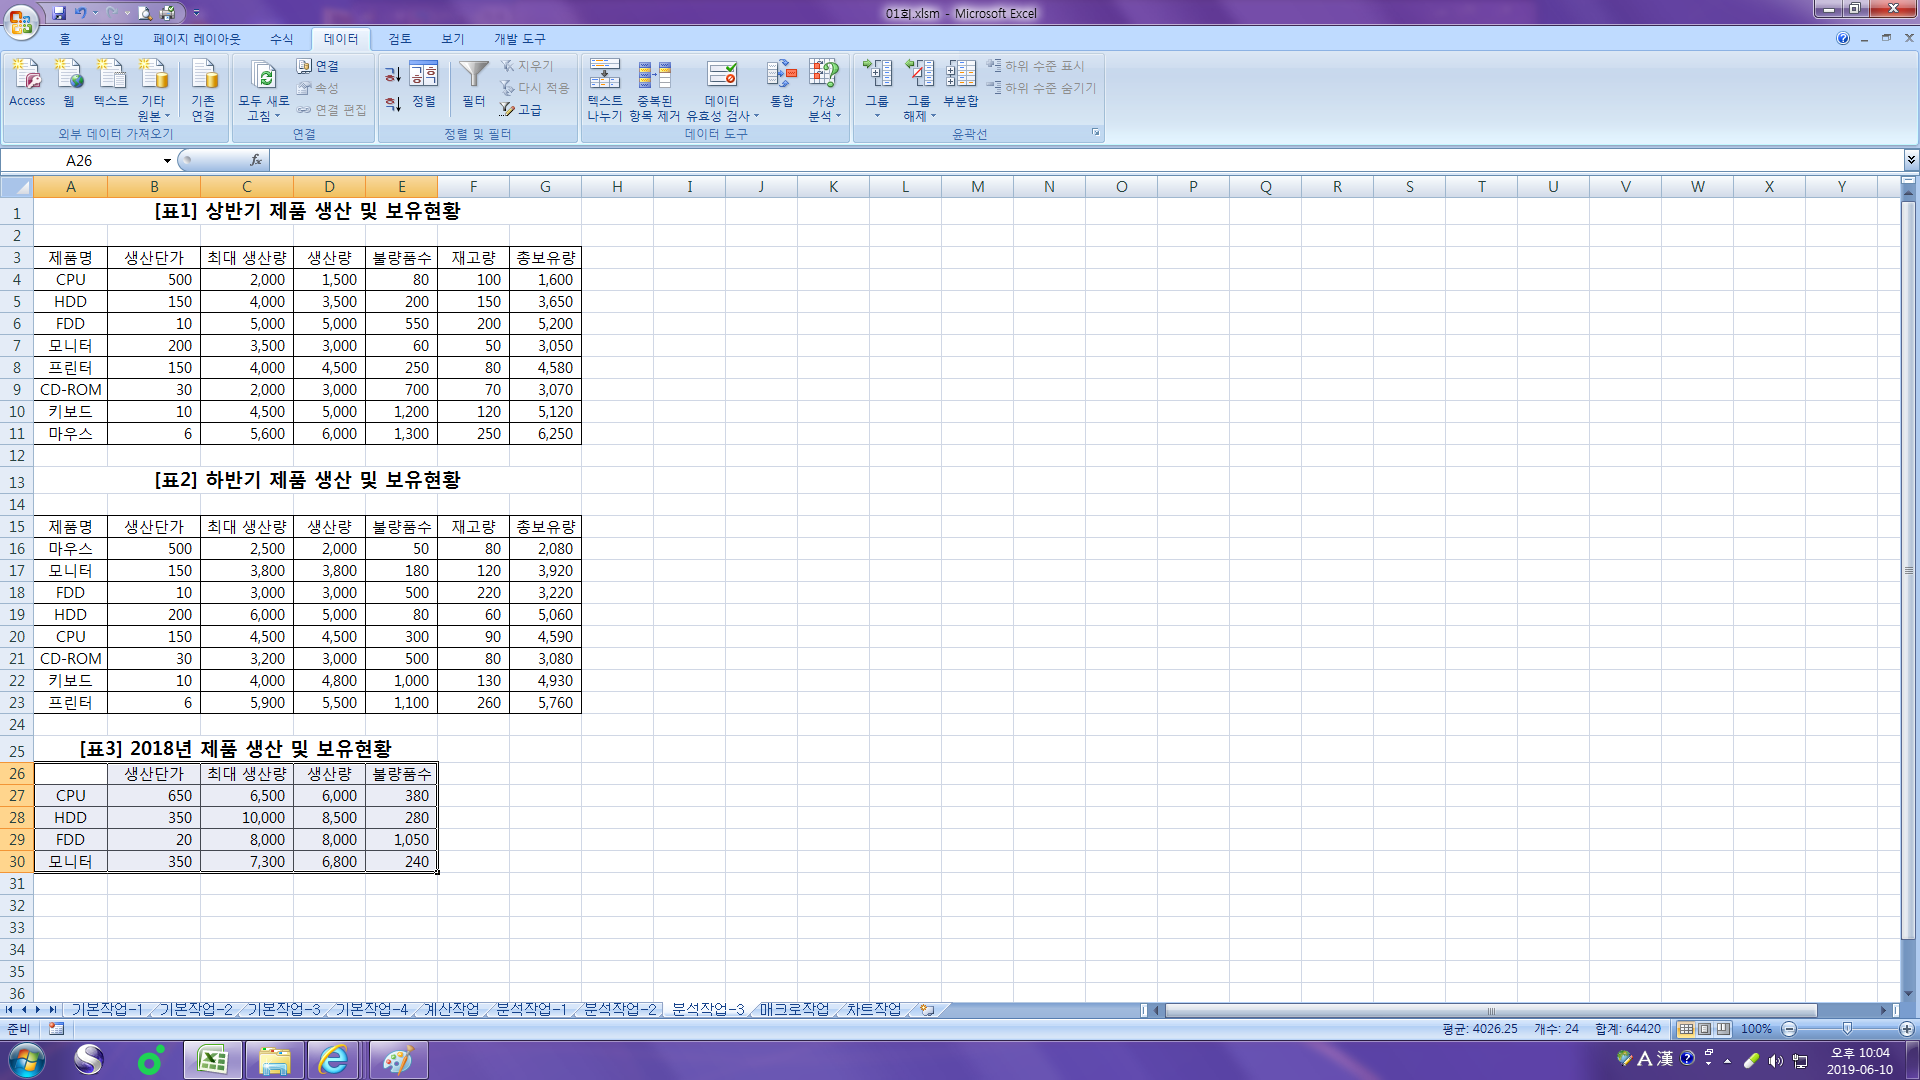Click the Subtotal (부분합) icon
The image size is (1920, 1080).
(x=961, y=75)
